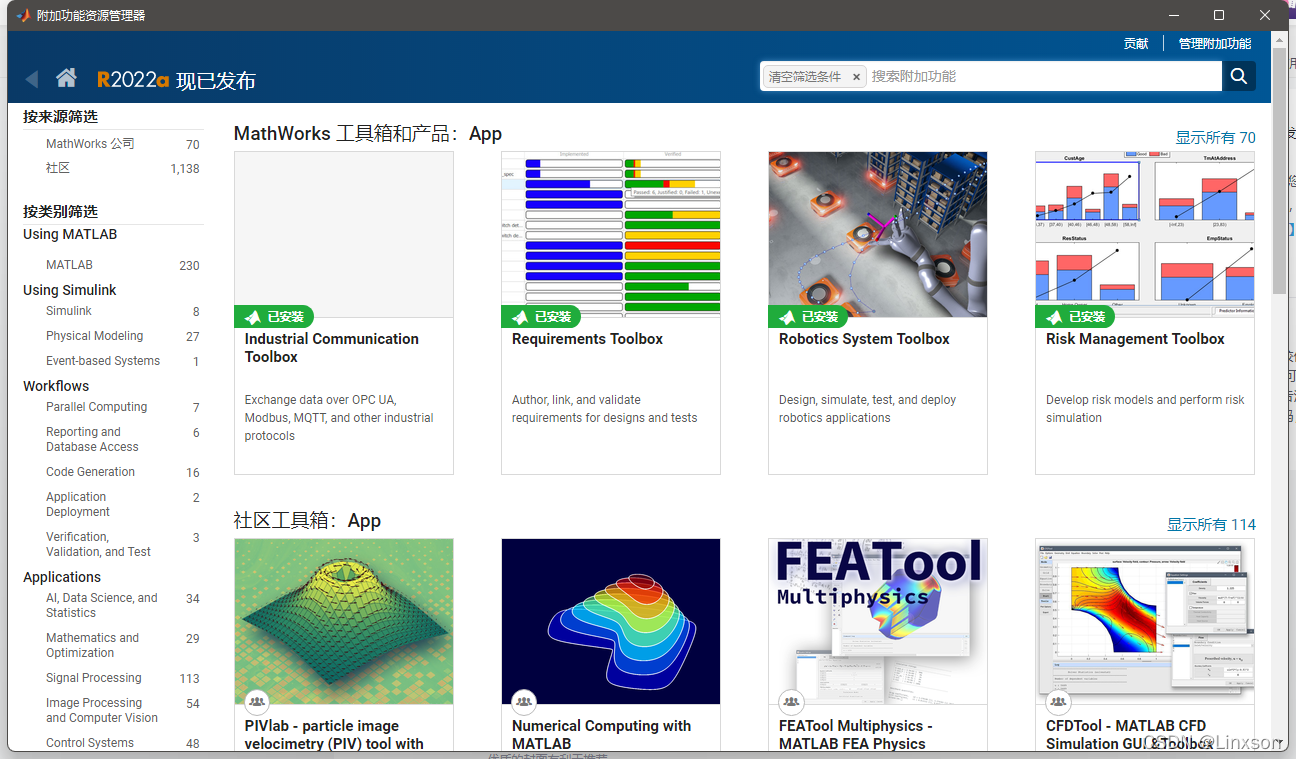Open the Risk Management Toolbox title
This screenshot has height=759, width=1296.
coord(1135,339)
